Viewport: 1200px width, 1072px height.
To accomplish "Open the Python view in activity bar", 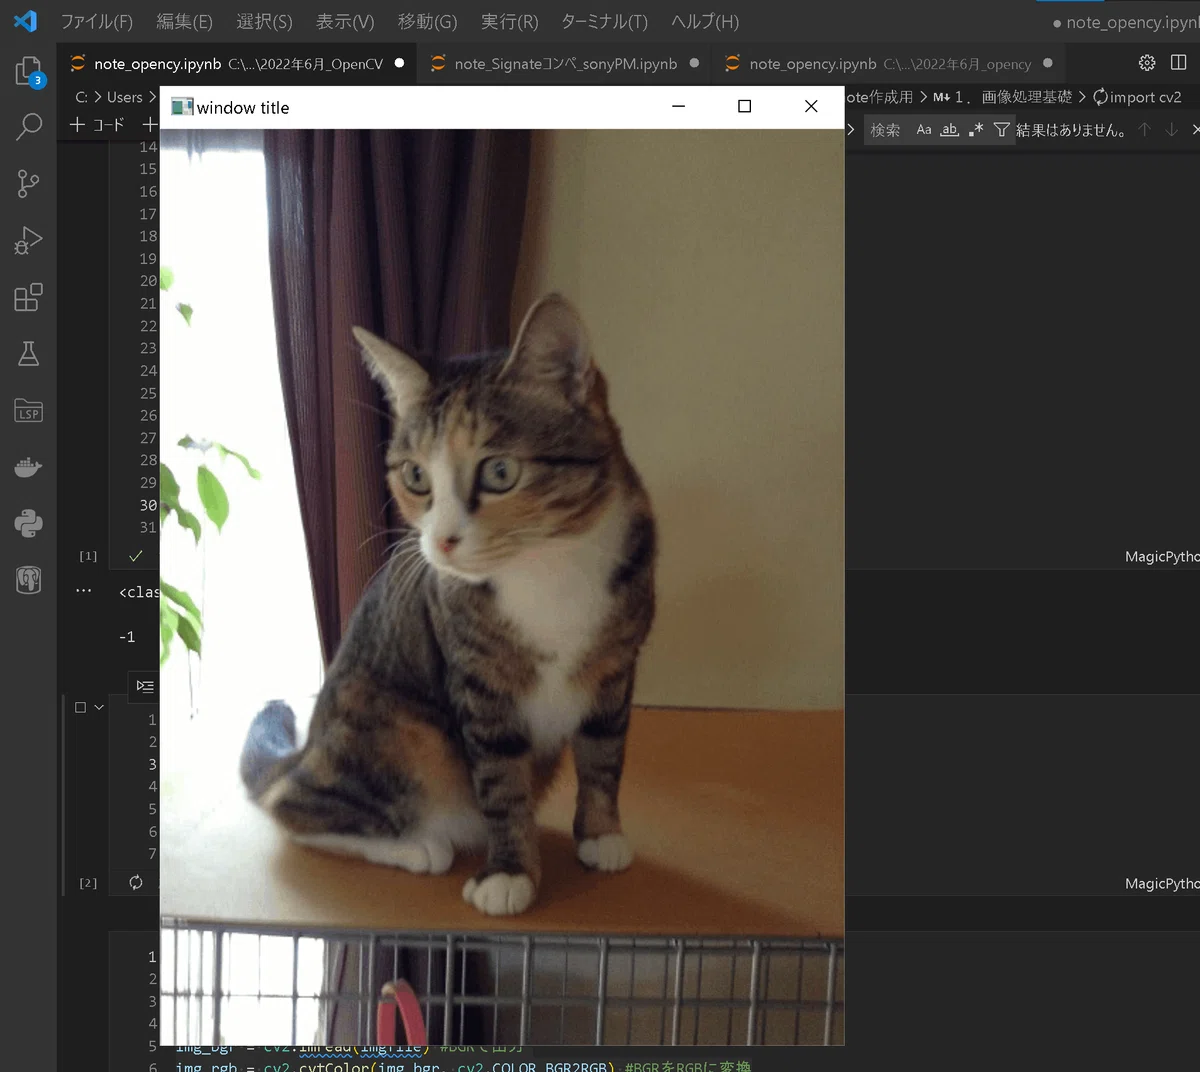I will click(28, 523).
